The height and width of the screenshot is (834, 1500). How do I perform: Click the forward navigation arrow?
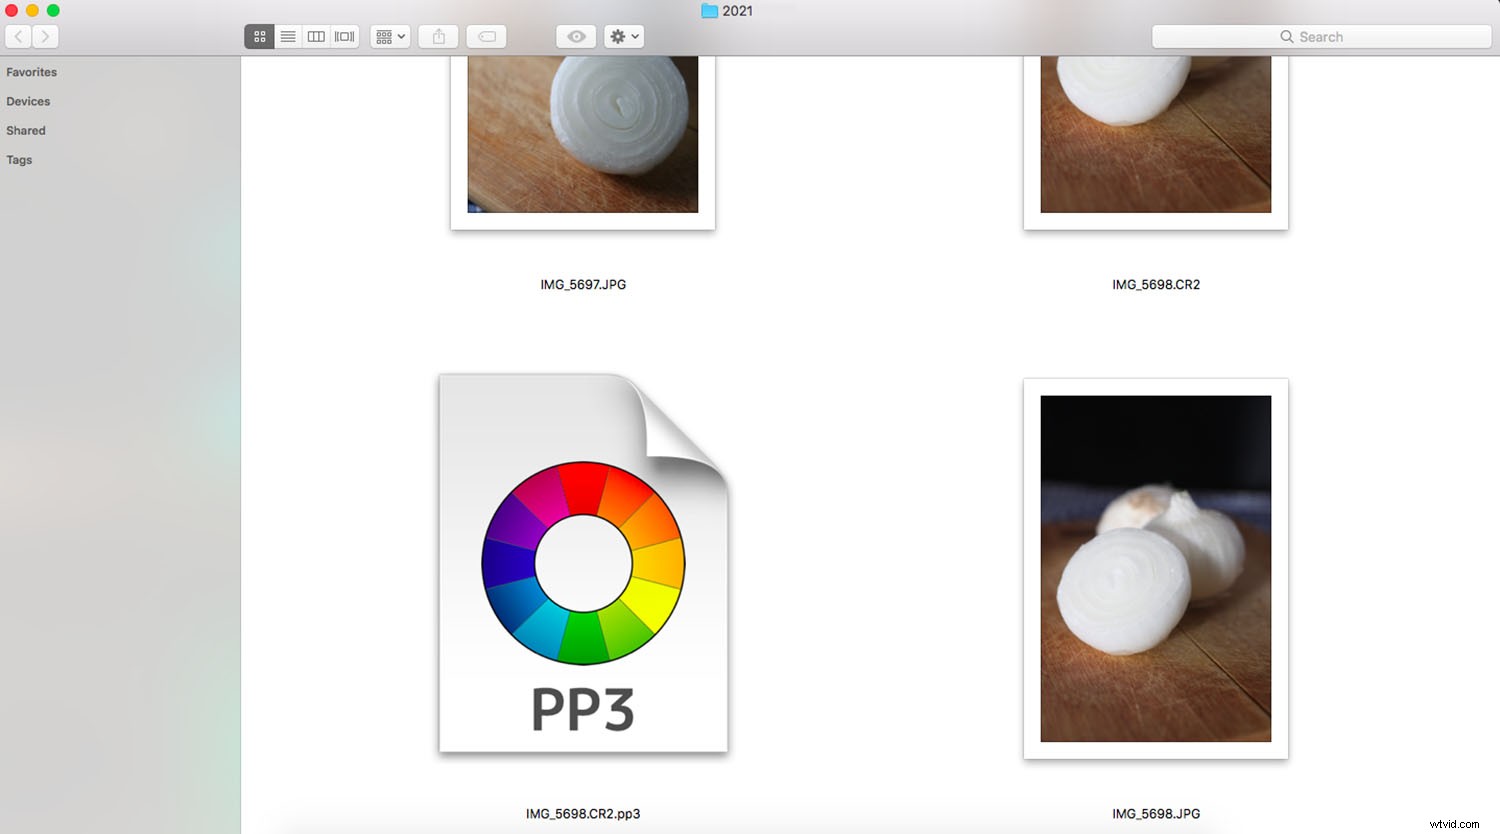click(45, 36)
